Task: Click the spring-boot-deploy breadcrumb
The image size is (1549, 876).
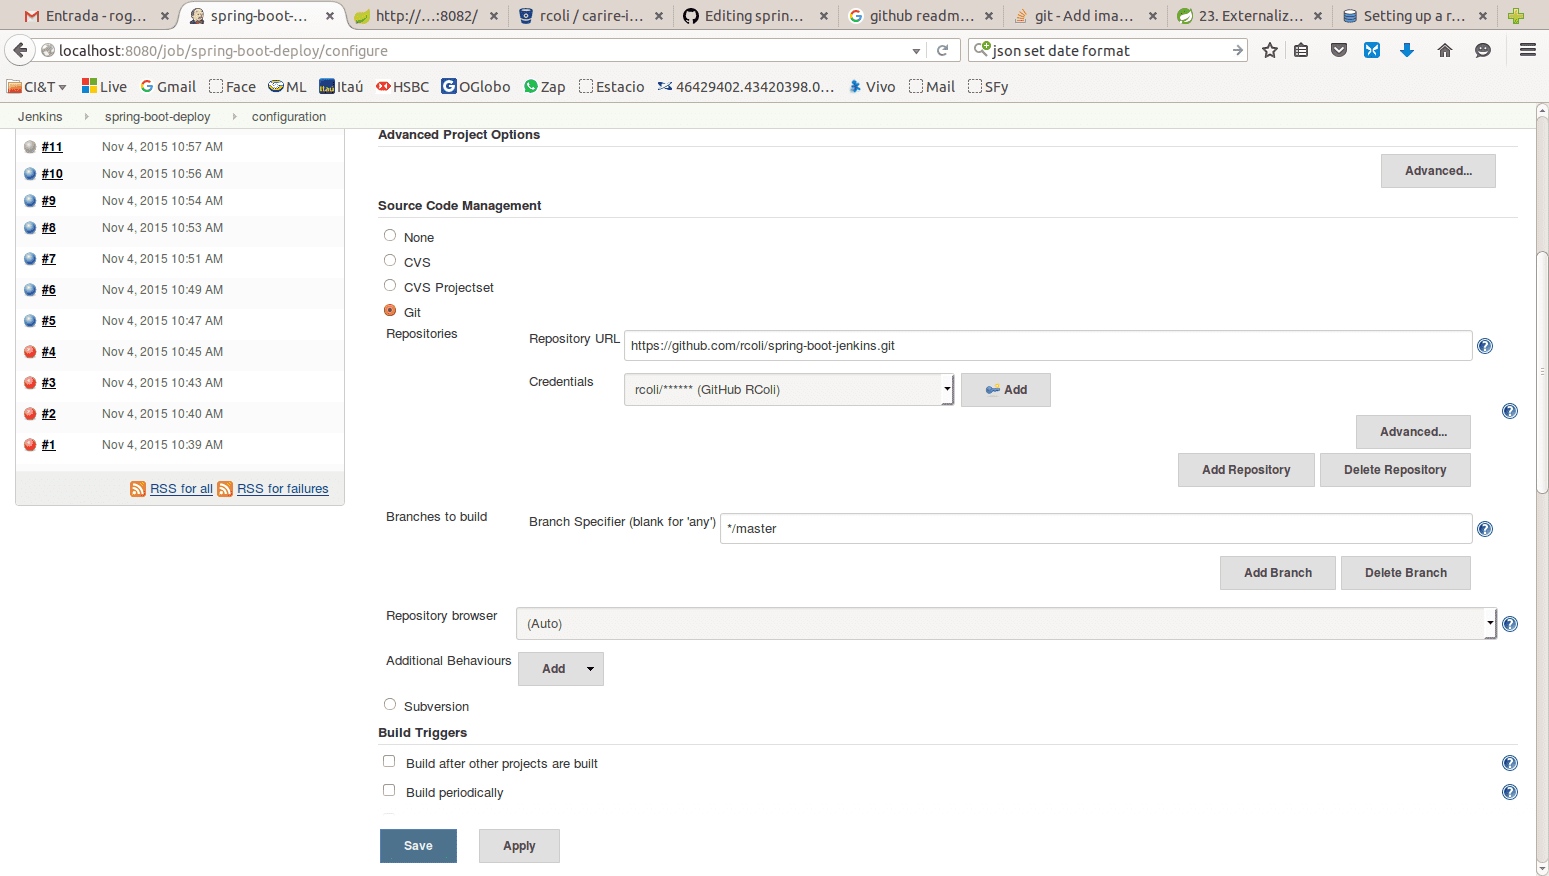Action: coord(158,117)
